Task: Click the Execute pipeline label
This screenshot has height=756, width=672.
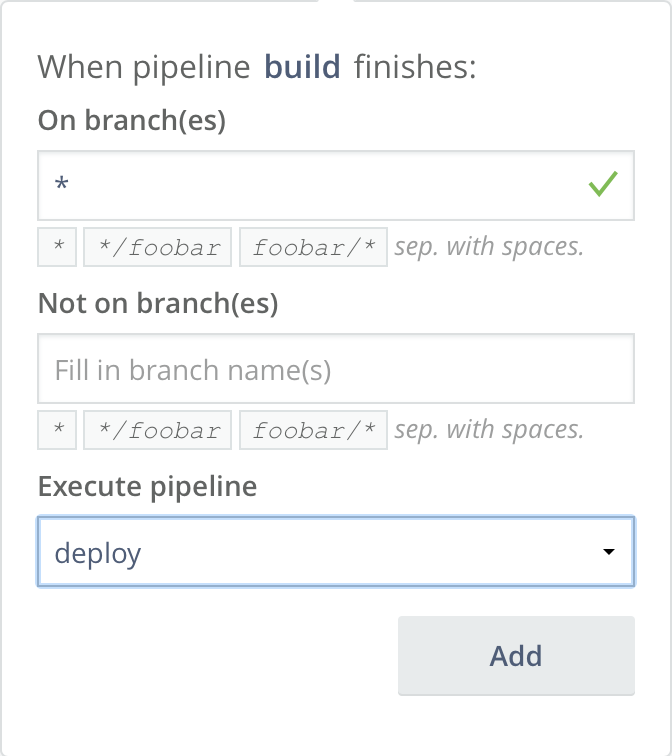Action: (147, 487)
